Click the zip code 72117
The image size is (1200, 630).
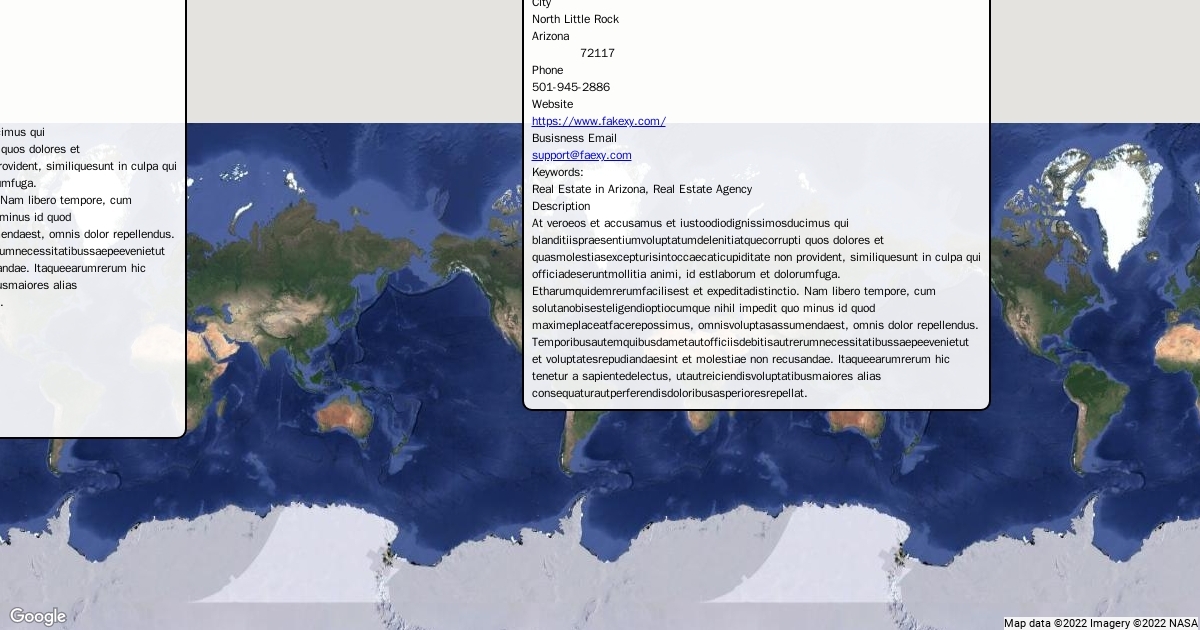click(x=597, y=53)
